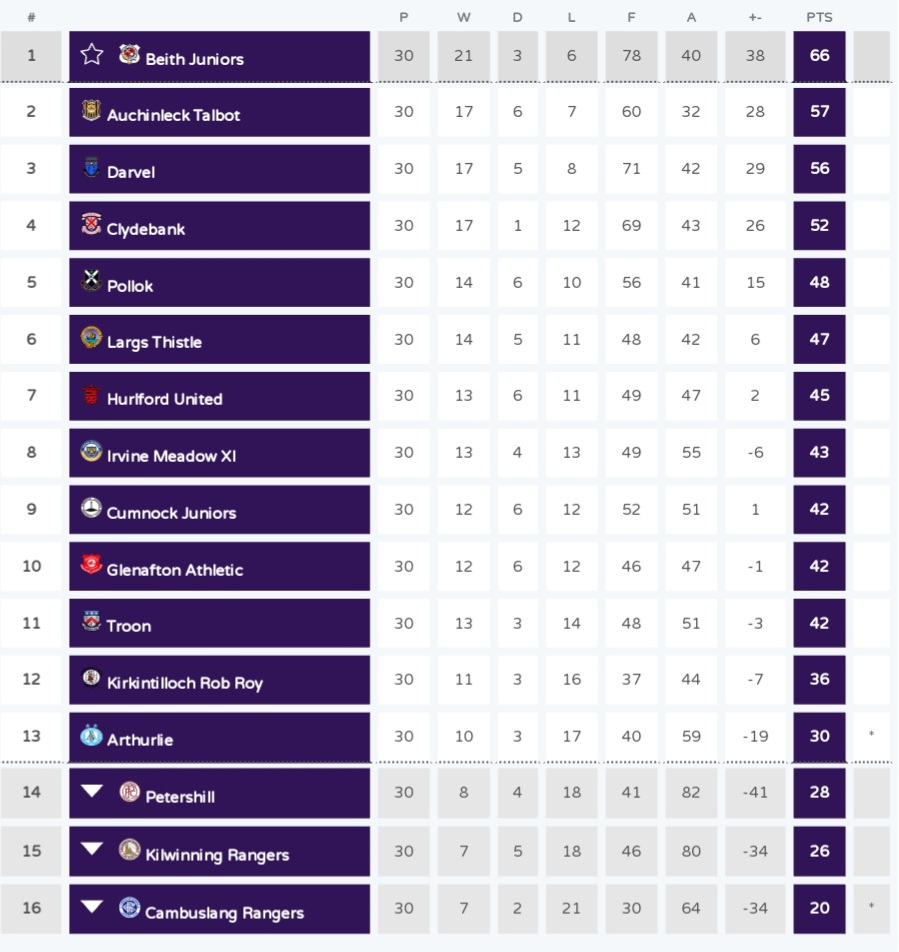Click the Arthurlie club crest
This screenshot has width=899, height=952.
click(91, 736)
